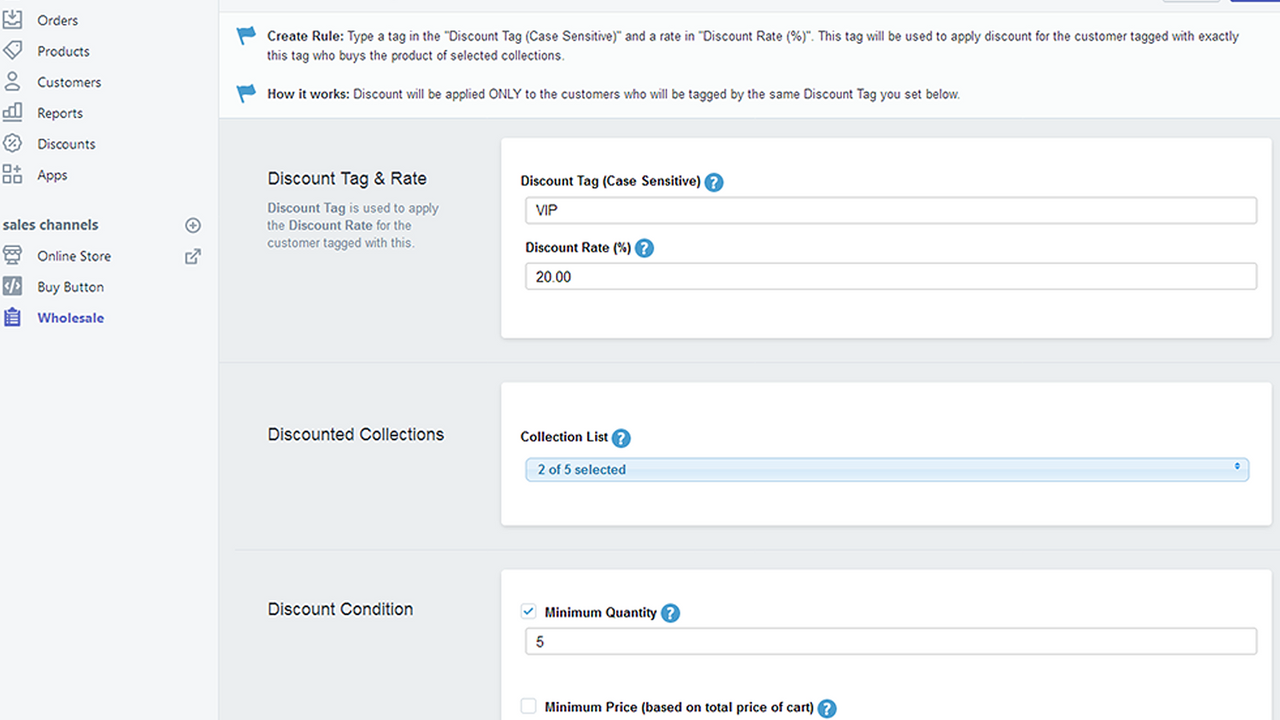Screen dimensions: 1280x720
Task: Click the external link icon beside Online Store
Action: coord(192,255)
